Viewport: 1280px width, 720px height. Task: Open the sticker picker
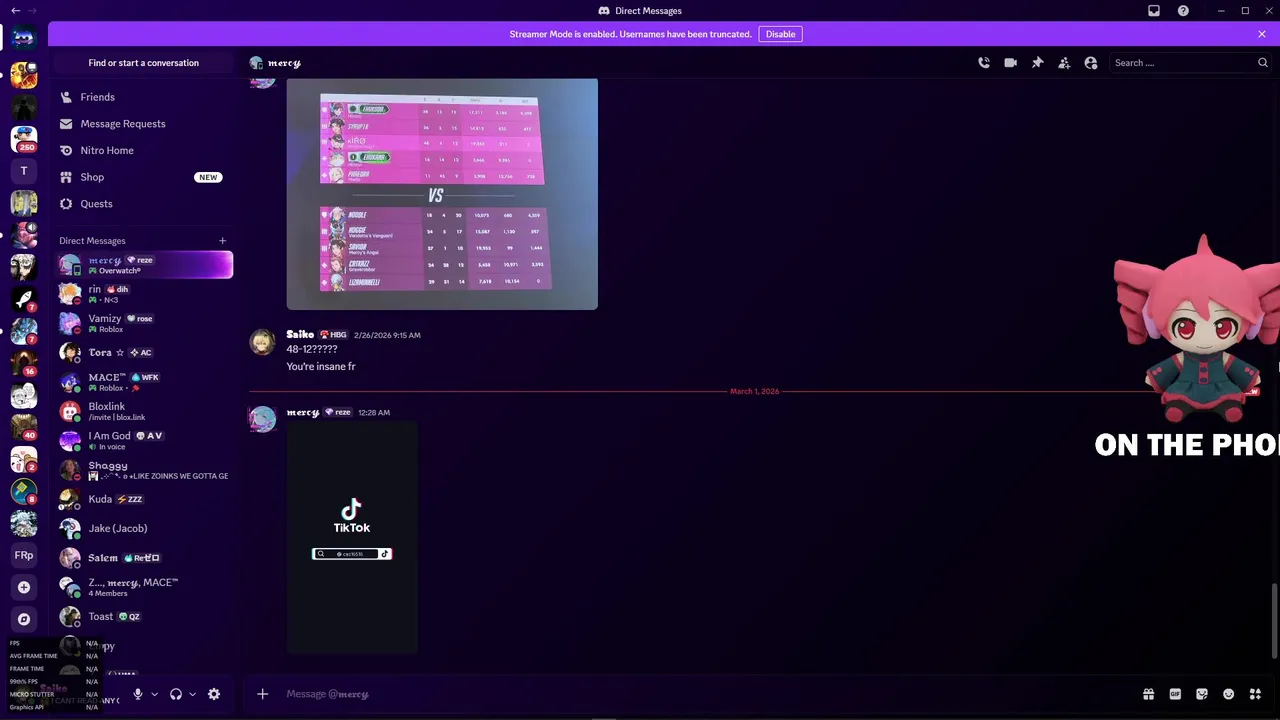point(1202,694)
